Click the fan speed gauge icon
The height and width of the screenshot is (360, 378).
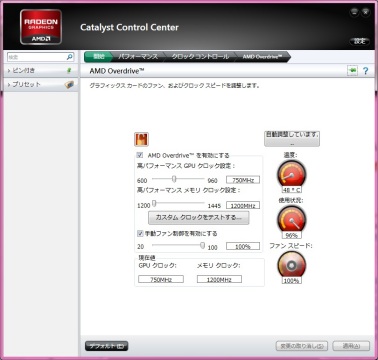pyautogui.click(x=291, y=265)
